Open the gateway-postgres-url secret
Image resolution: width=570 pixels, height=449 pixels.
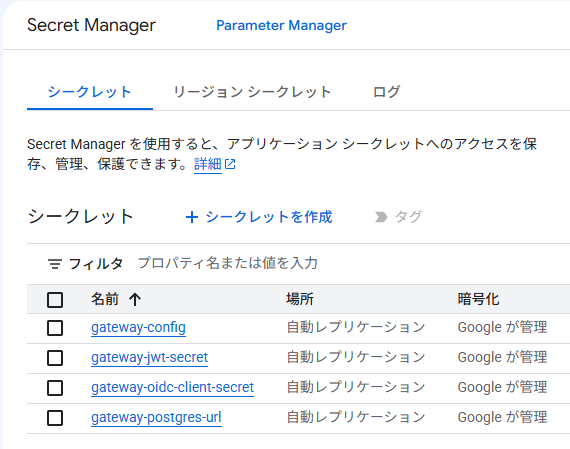(x=156, y=418)
